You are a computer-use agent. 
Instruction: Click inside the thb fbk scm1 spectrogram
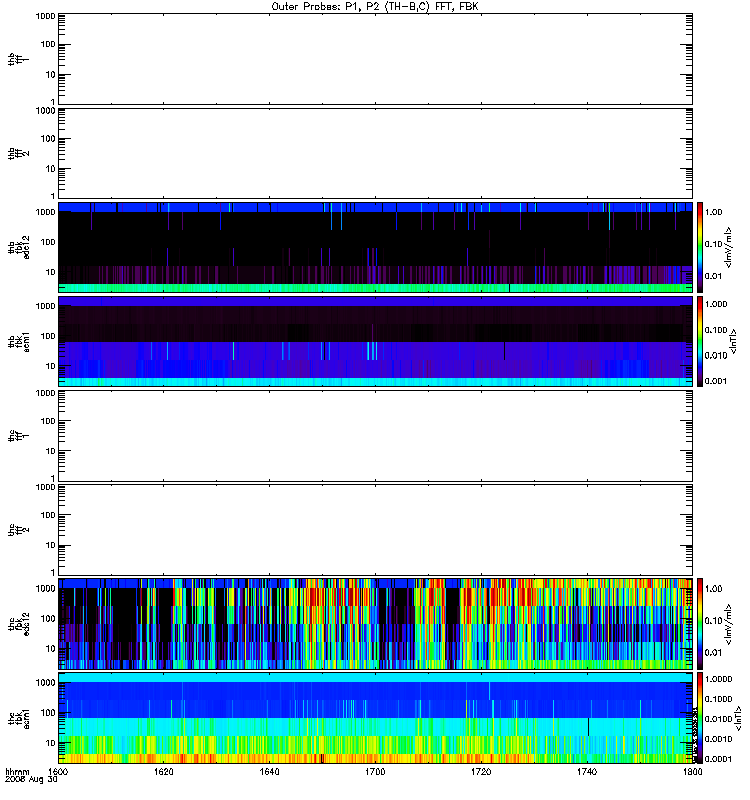(375, 341)
